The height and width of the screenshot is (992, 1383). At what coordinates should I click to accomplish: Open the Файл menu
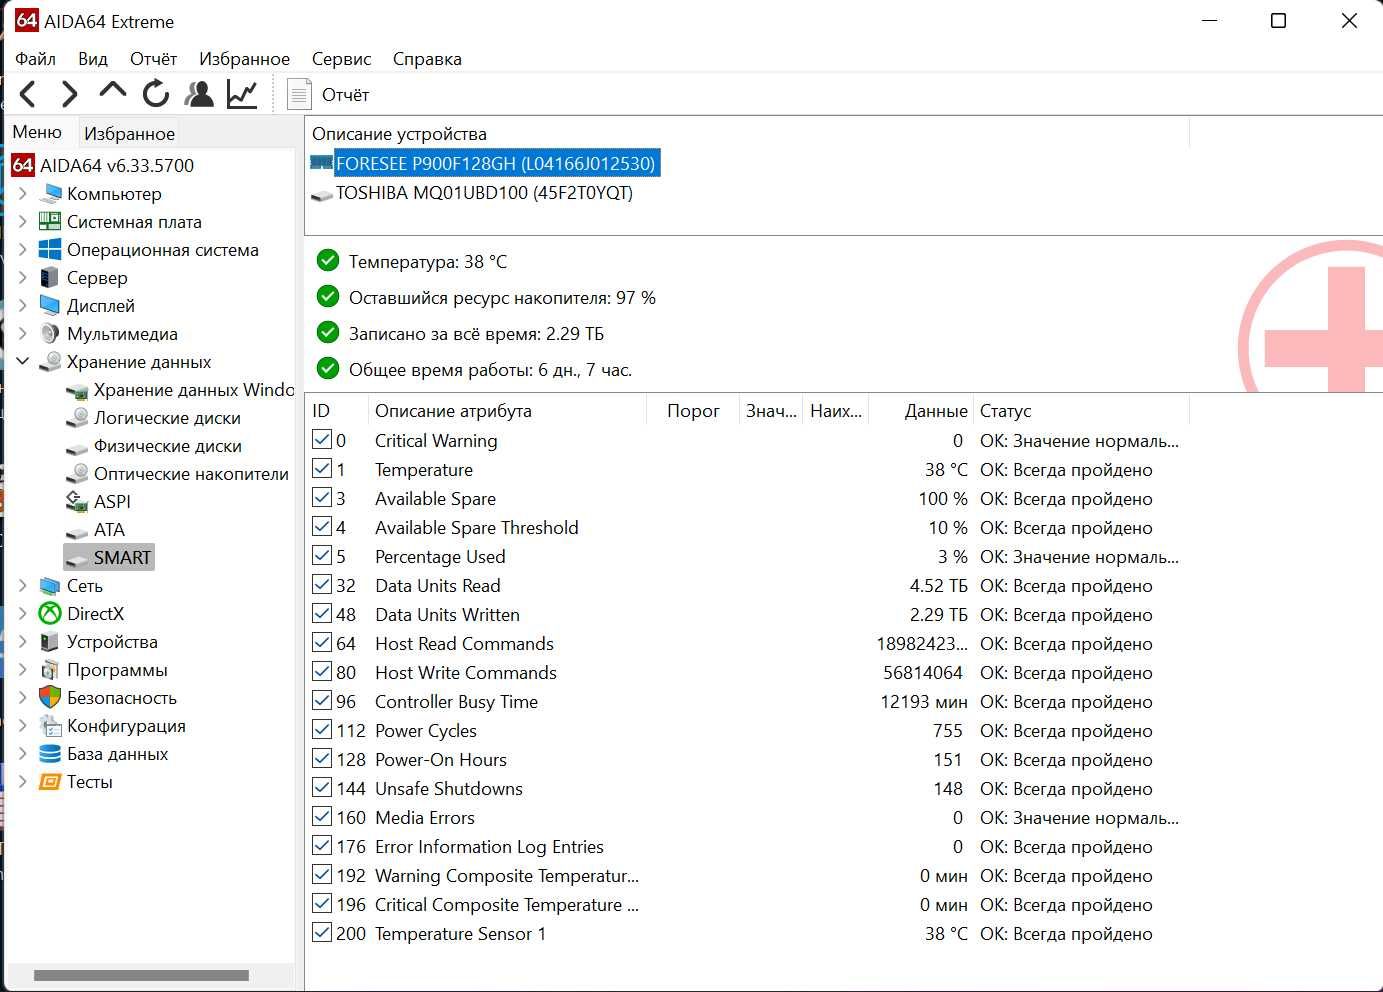coord(36,59)
